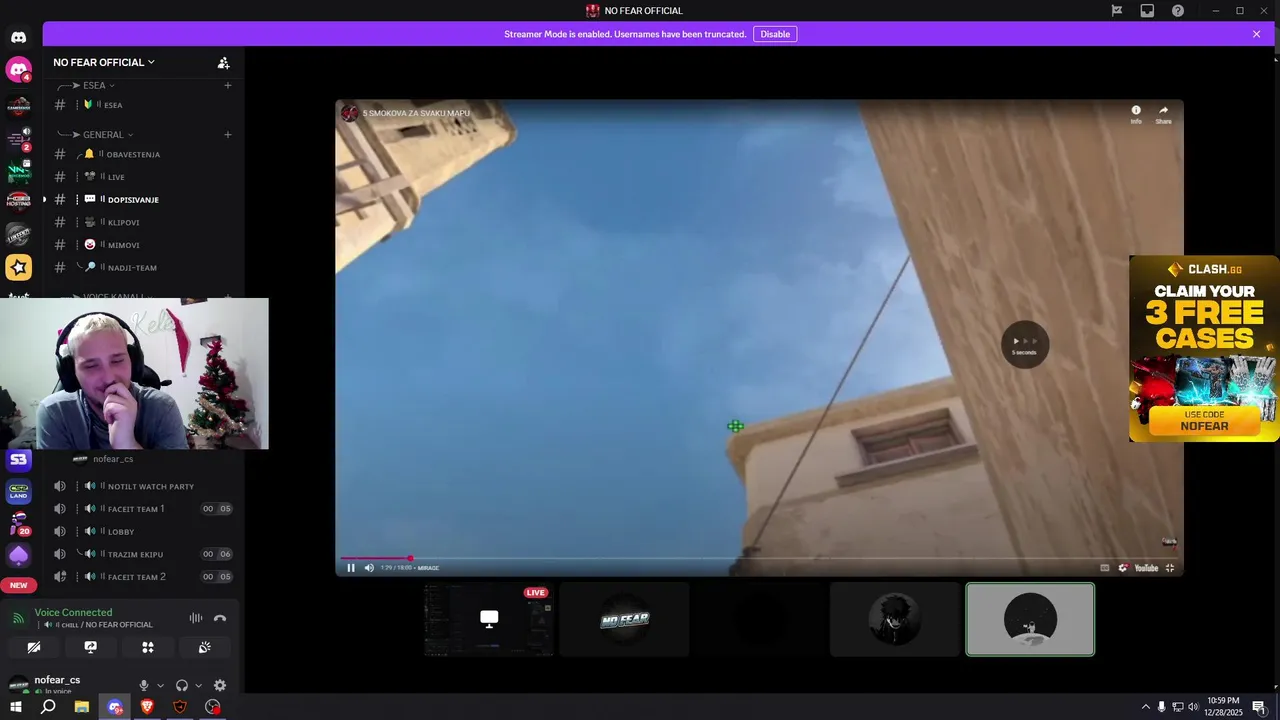
Task: Select the NO FEAR participant tile
Action: click(624, 620)
